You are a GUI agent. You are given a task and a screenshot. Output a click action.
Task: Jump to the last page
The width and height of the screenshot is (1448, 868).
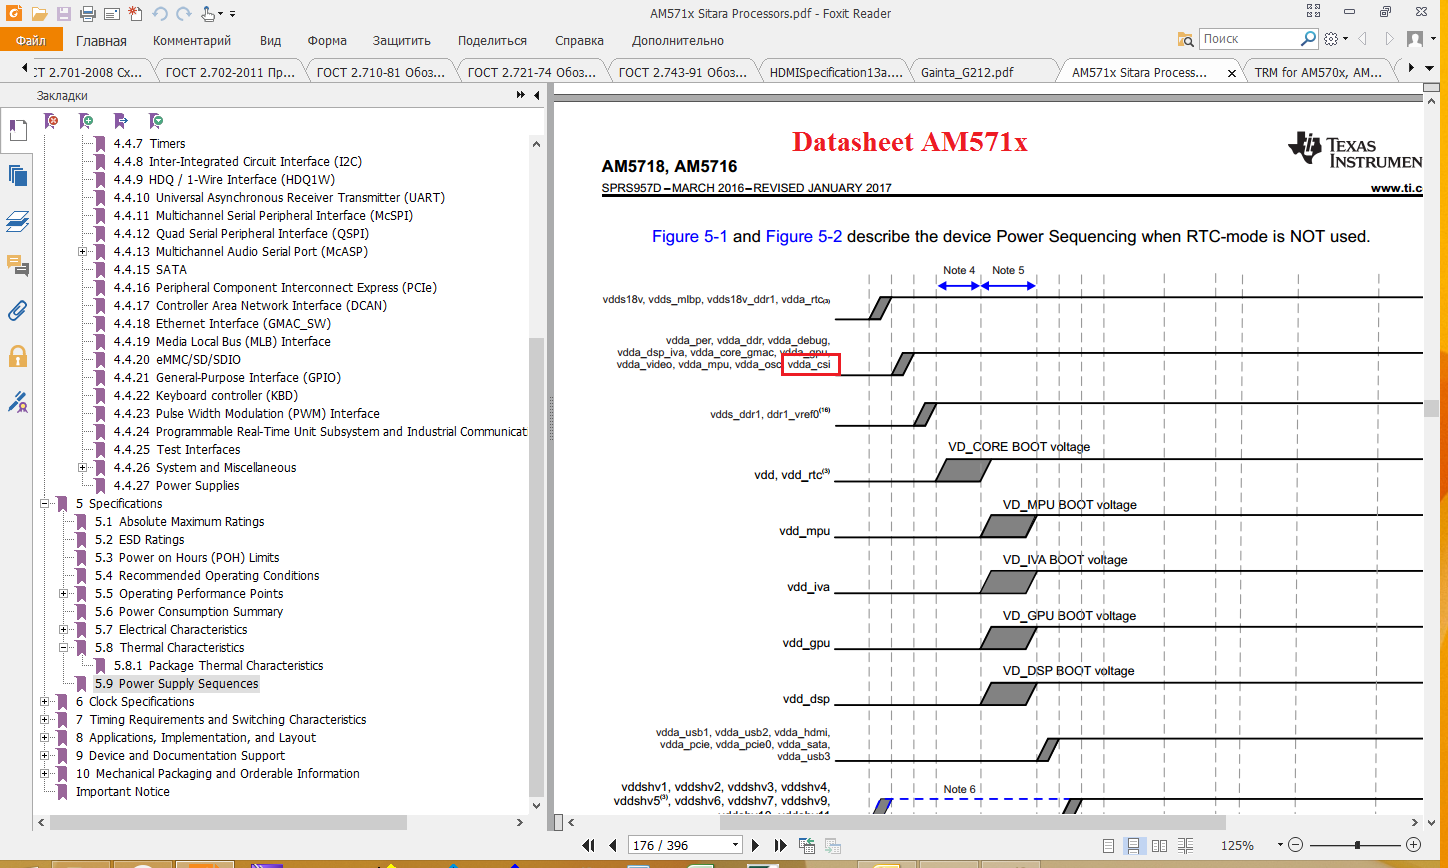780,845
